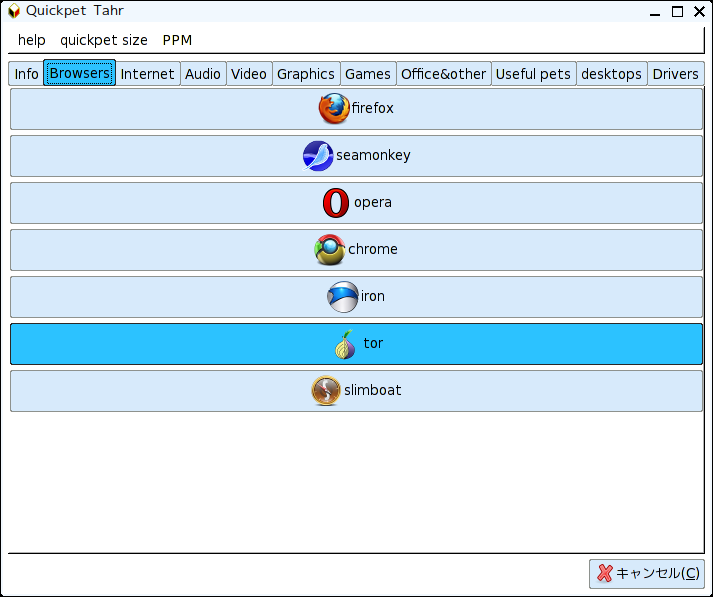Image resolution: width=713 pixels, height=597 pixels.
Task: Switch to the Graphics tab
Action: (306, 74)
